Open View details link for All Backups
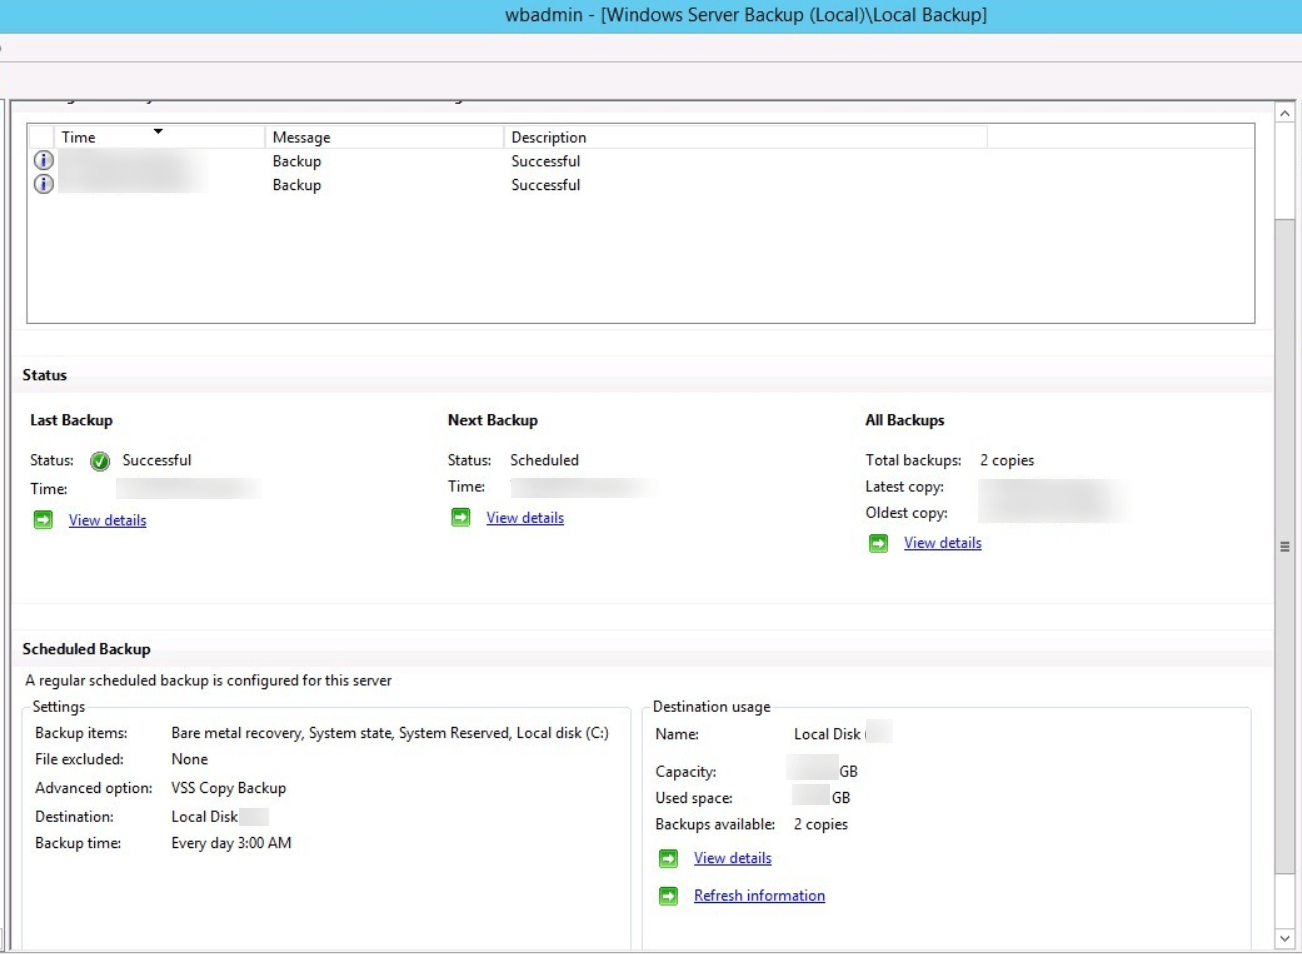1302x954 pixels. [943, 543]
